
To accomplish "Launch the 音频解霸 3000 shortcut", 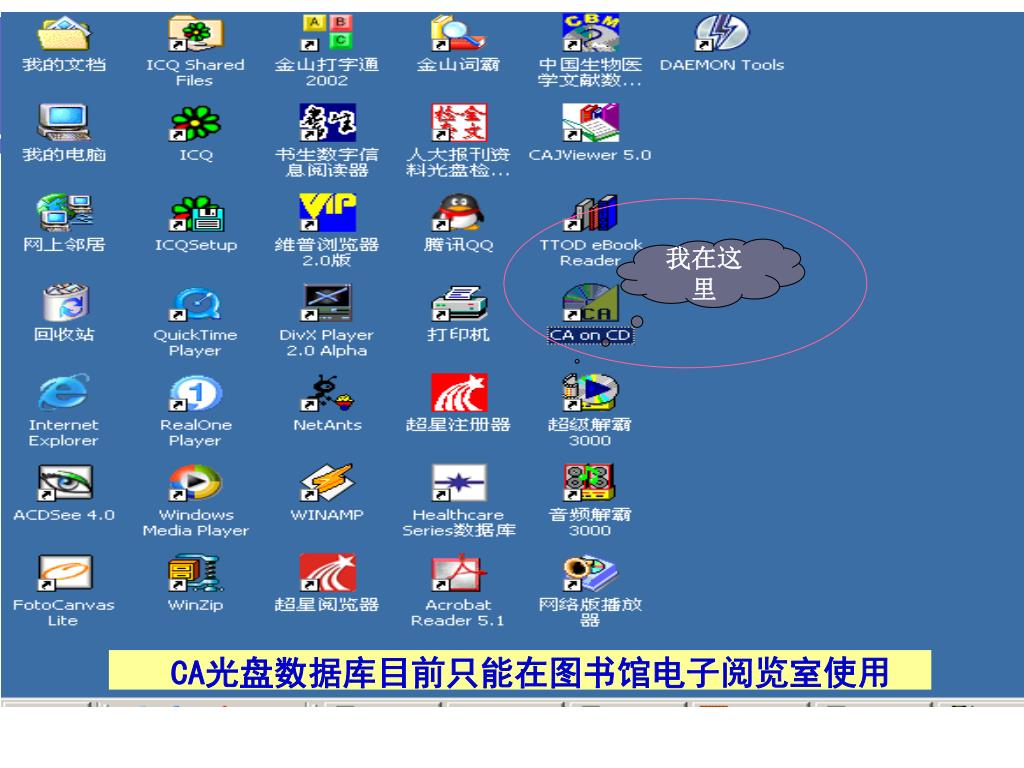I will [590, 483].
